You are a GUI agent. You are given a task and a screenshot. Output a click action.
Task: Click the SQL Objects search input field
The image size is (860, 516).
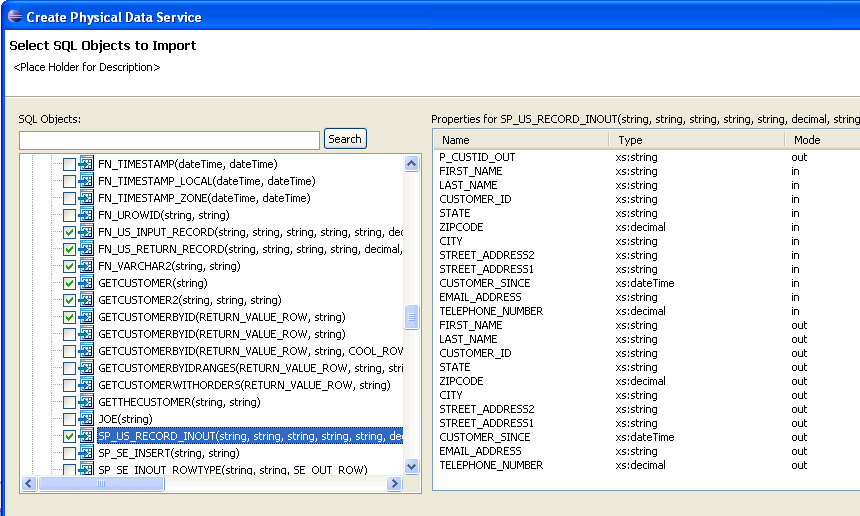[x=169, y=140]
